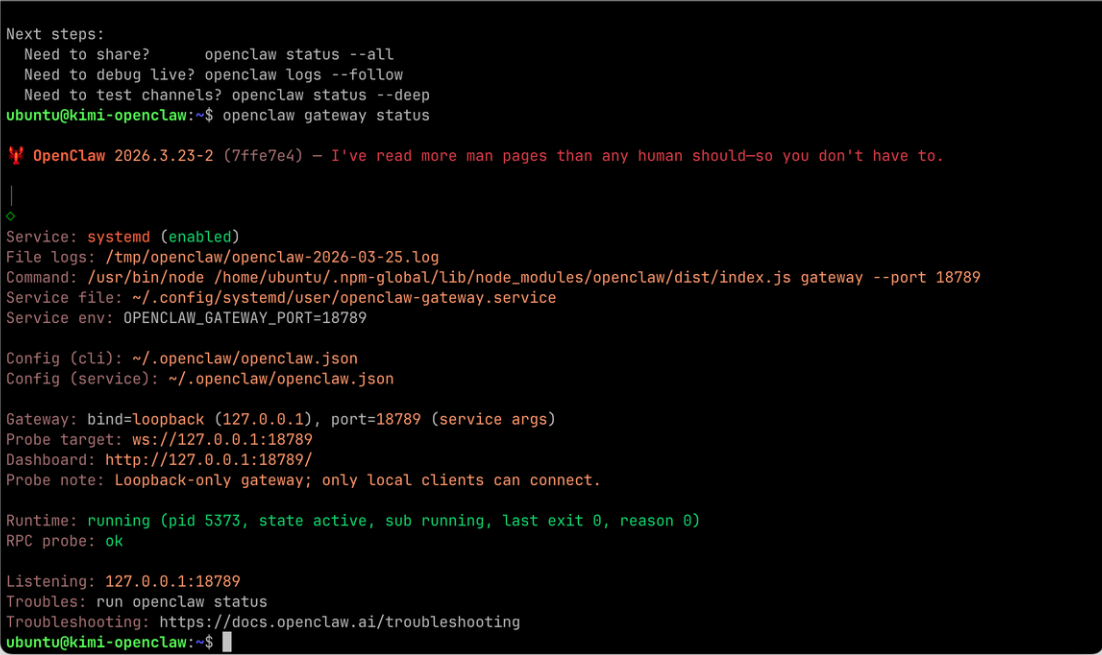Click the /usr/bin/node command path

pos(145,278)
